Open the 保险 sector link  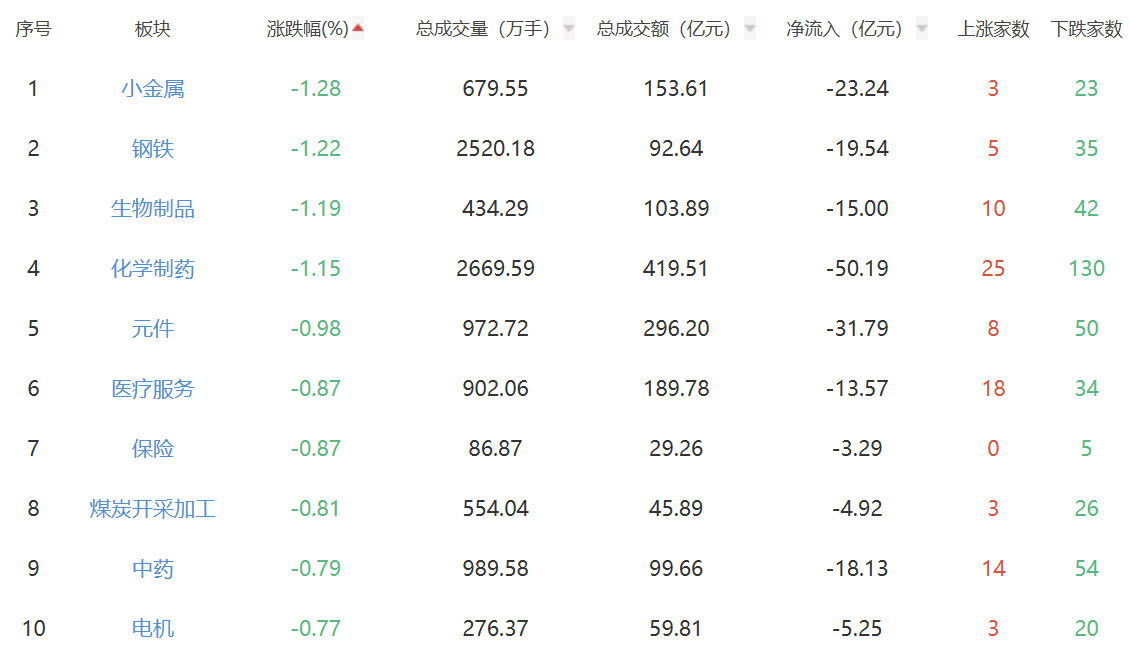[x=153, y=448]
